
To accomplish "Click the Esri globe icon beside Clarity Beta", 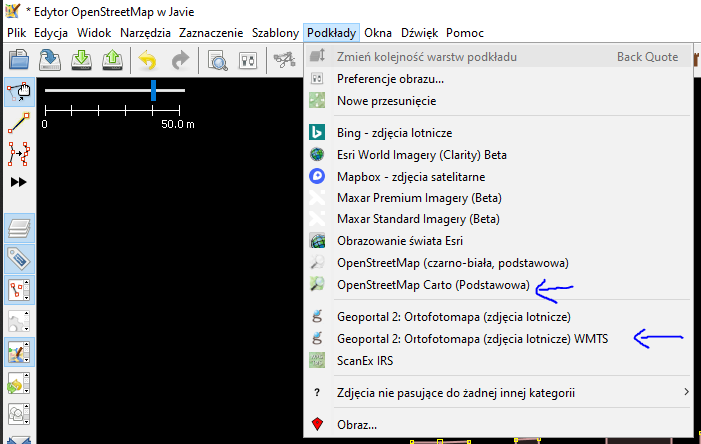I will [x=317, y=154].
